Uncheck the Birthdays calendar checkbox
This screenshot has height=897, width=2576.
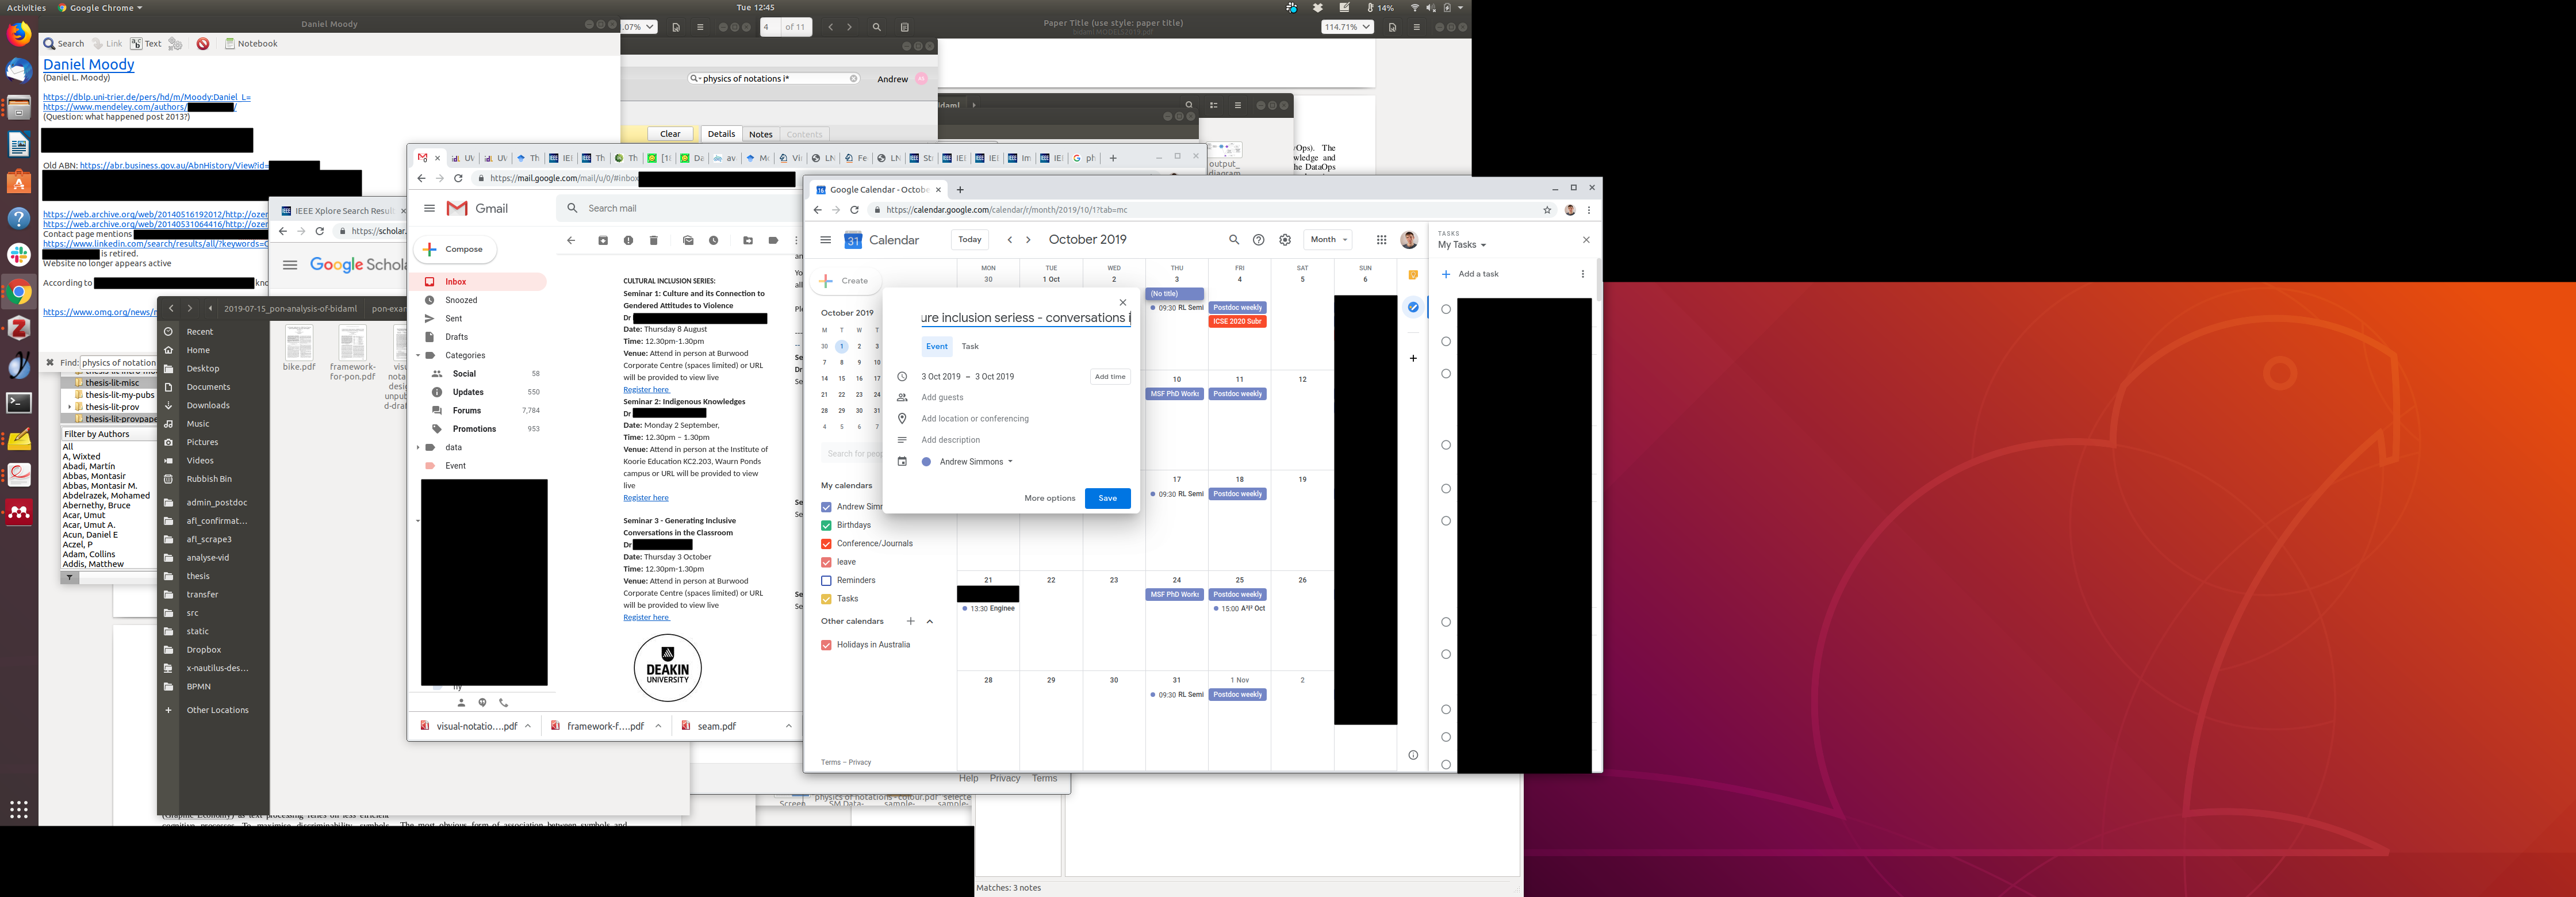pyautogui.click(x=826, y=525)
